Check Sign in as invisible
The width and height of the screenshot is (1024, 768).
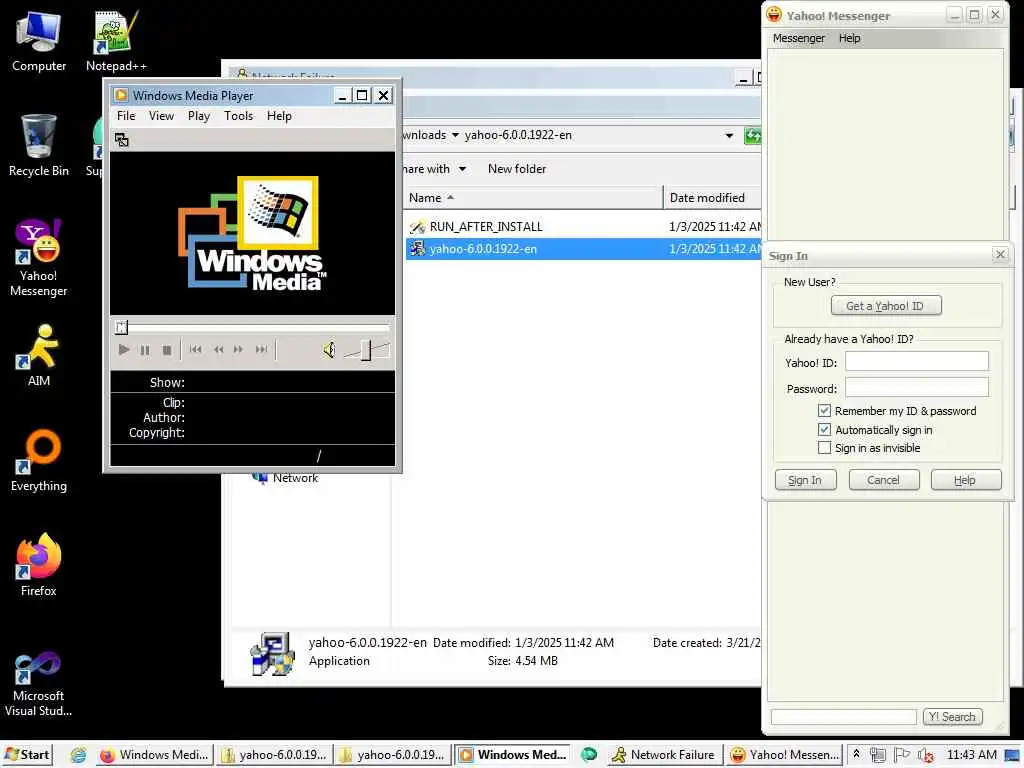[824, 448]
